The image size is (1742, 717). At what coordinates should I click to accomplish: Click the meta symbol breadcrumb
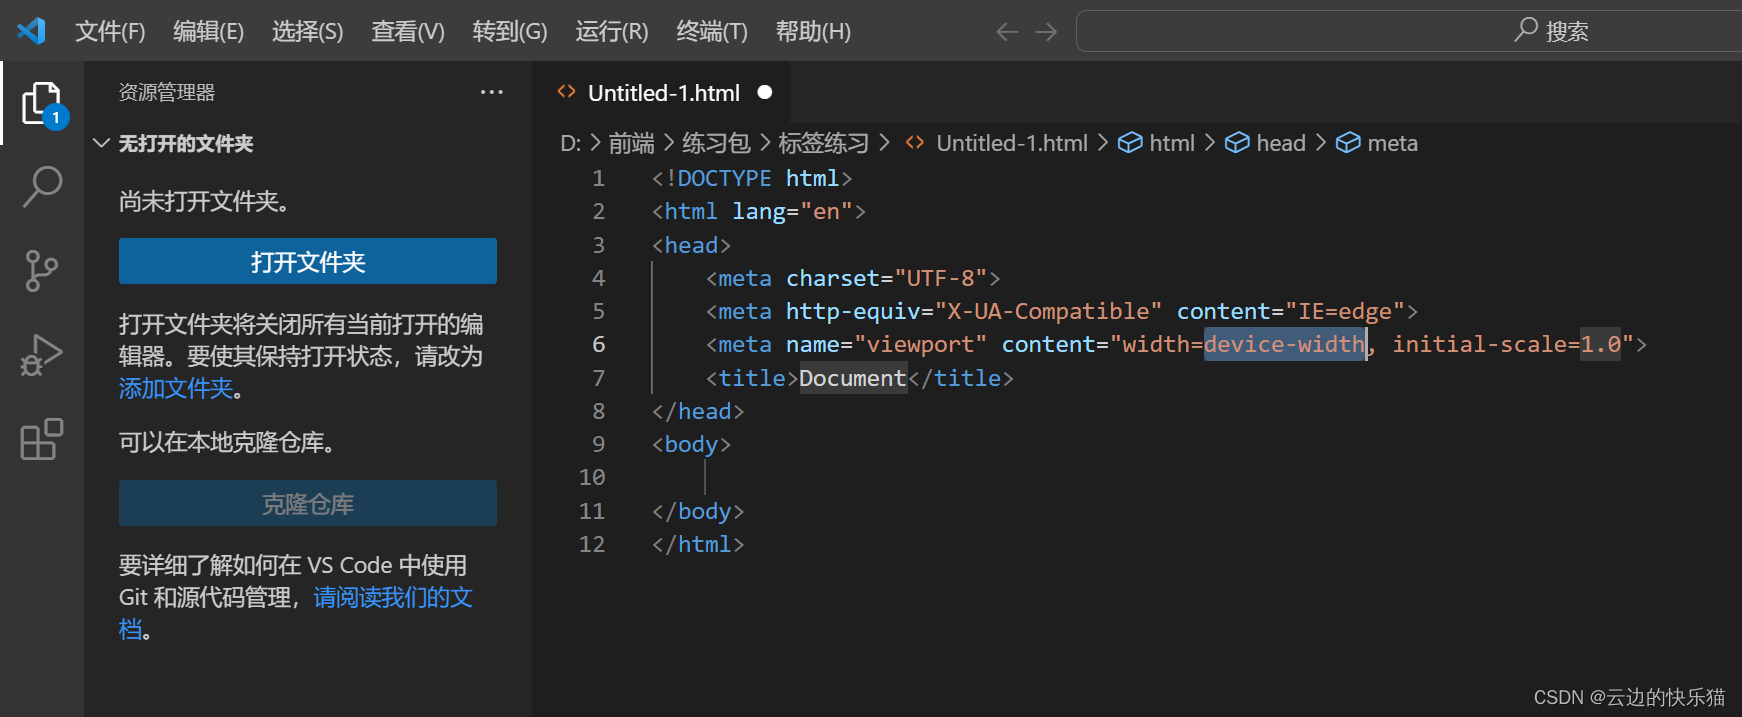coord(1377,143)
